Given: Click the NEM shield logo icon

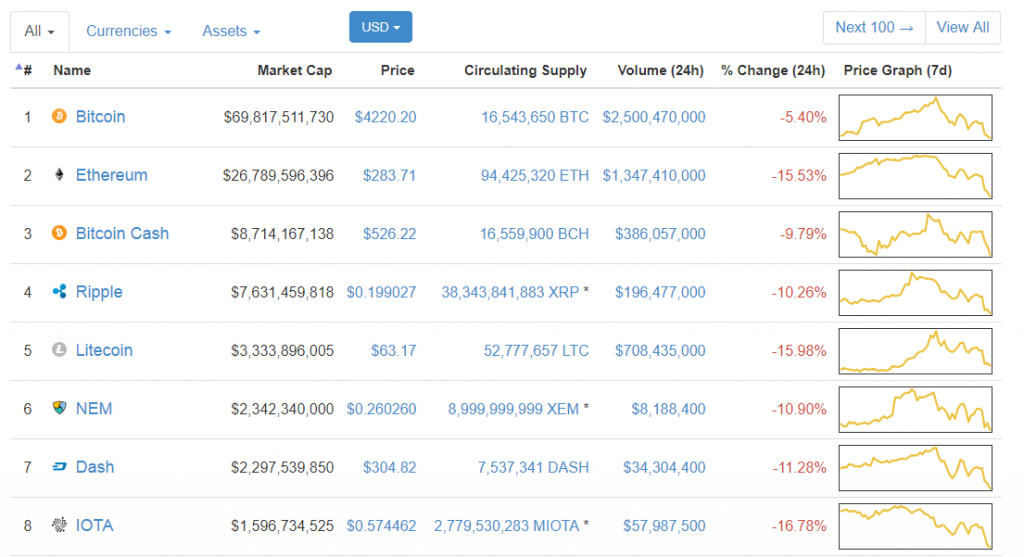Looking at the screenshot, I should coord(59,408).
